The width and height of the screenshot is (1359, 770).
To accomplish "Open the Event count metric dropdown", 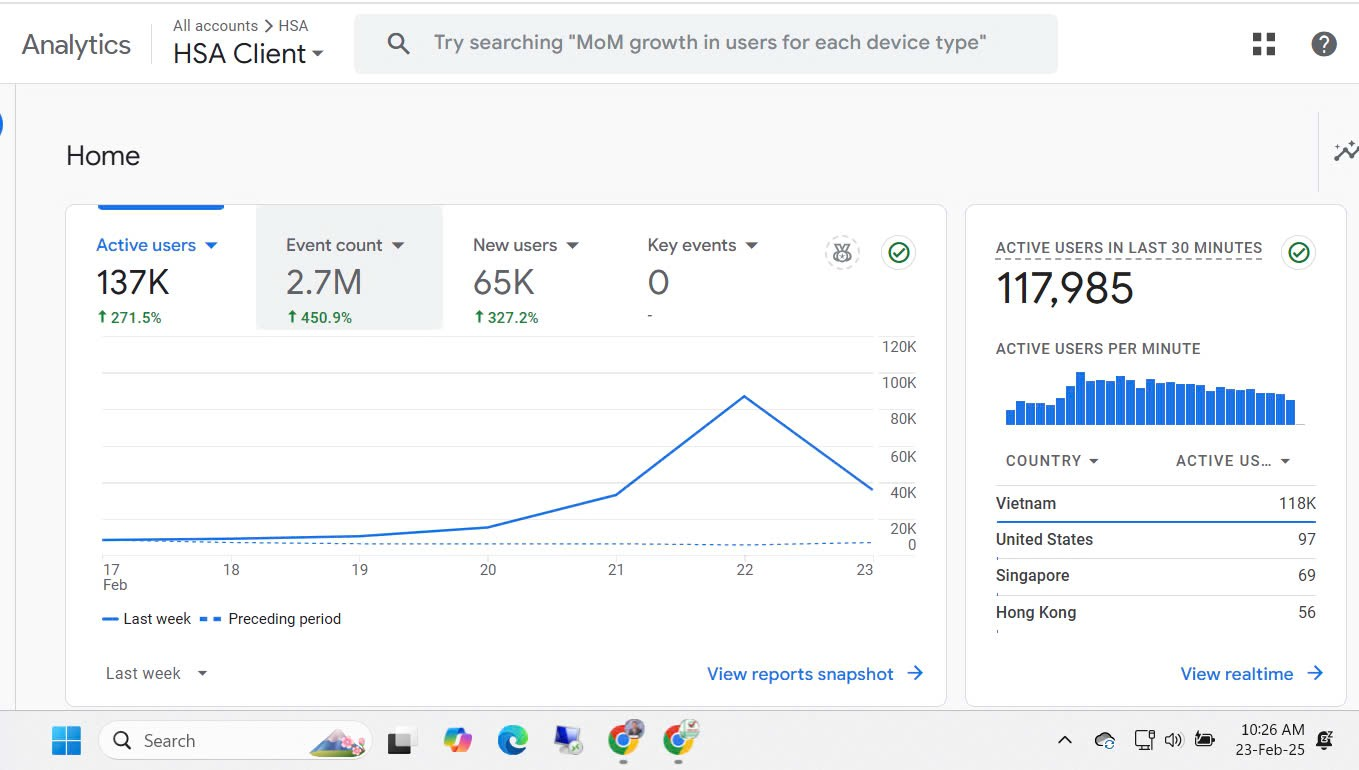I will coord(398,245).
